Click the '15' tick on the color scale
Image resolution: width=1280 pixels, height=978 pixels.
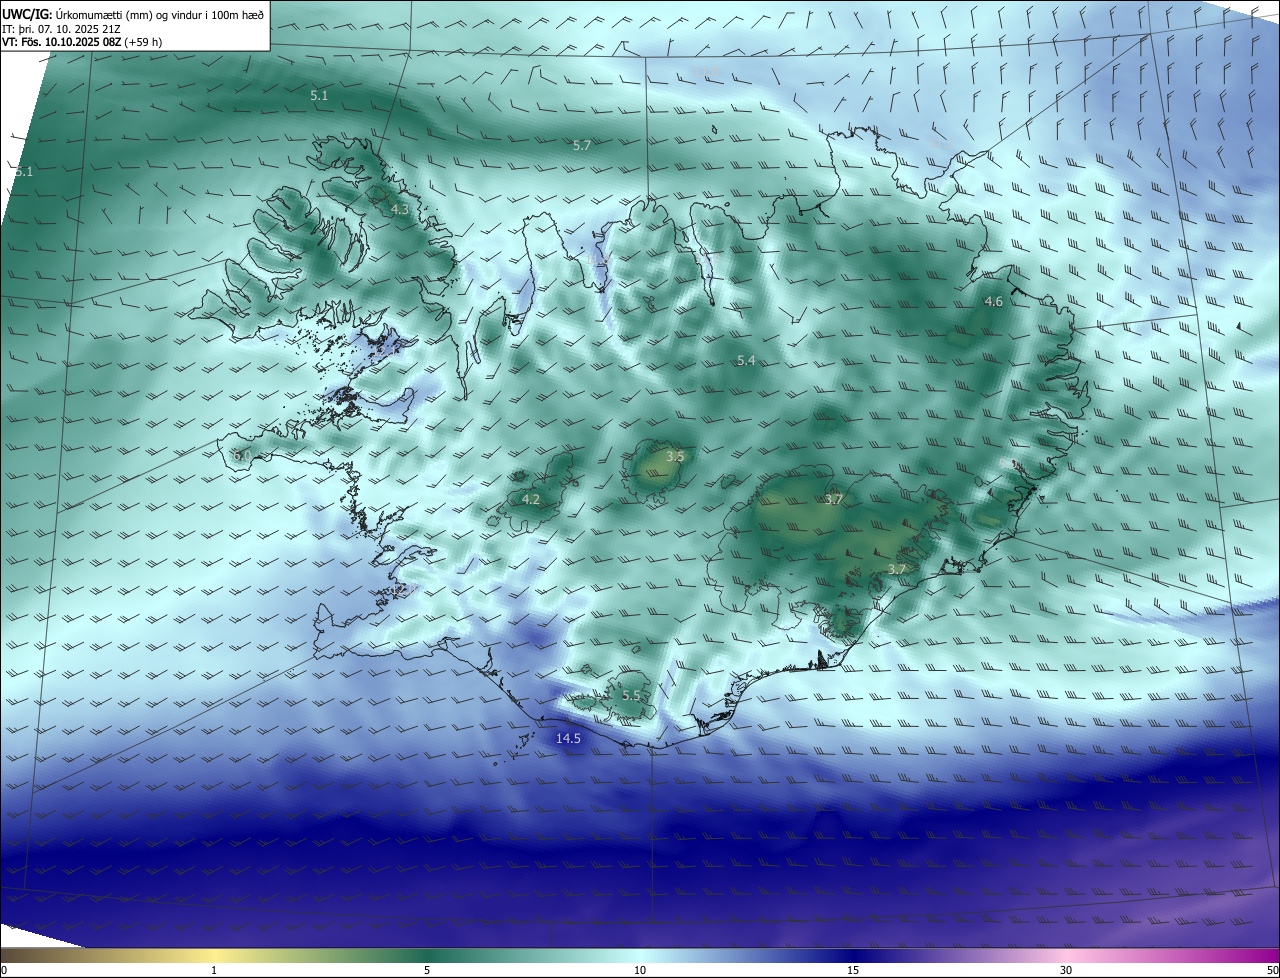(853, 970)
